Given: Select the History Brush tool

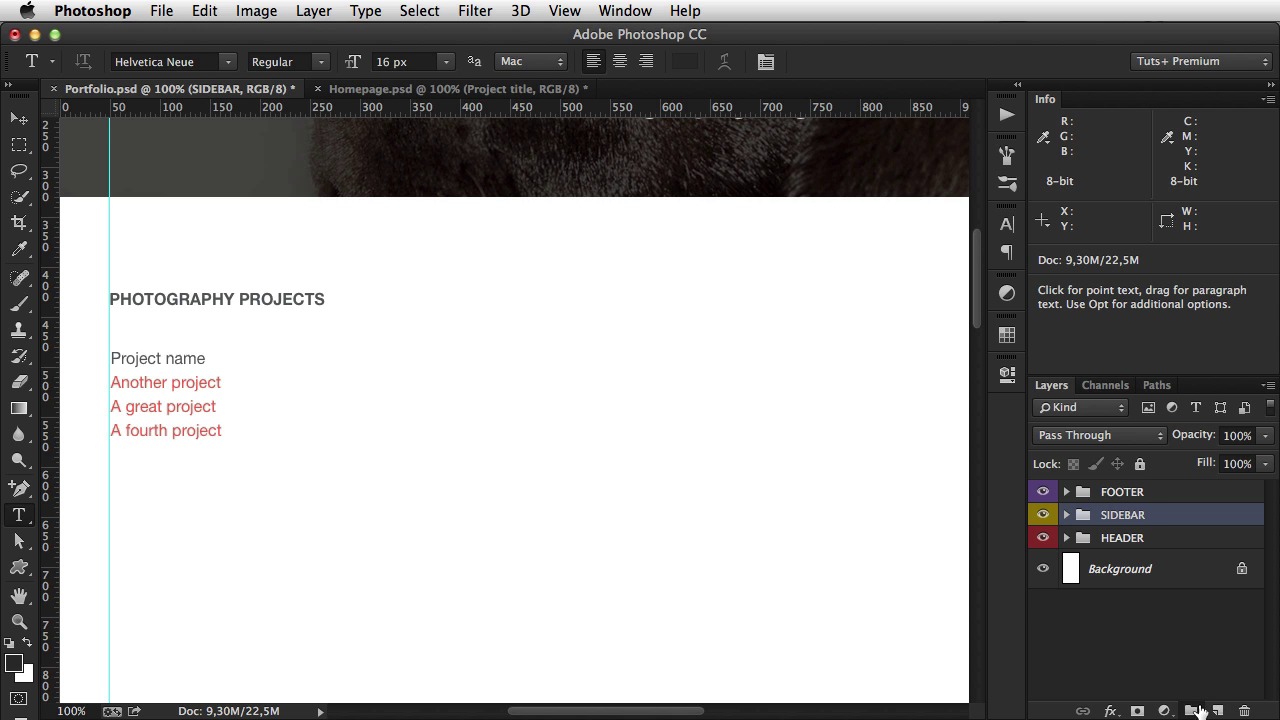Looking at the screenshot, I should coord(19,356).
